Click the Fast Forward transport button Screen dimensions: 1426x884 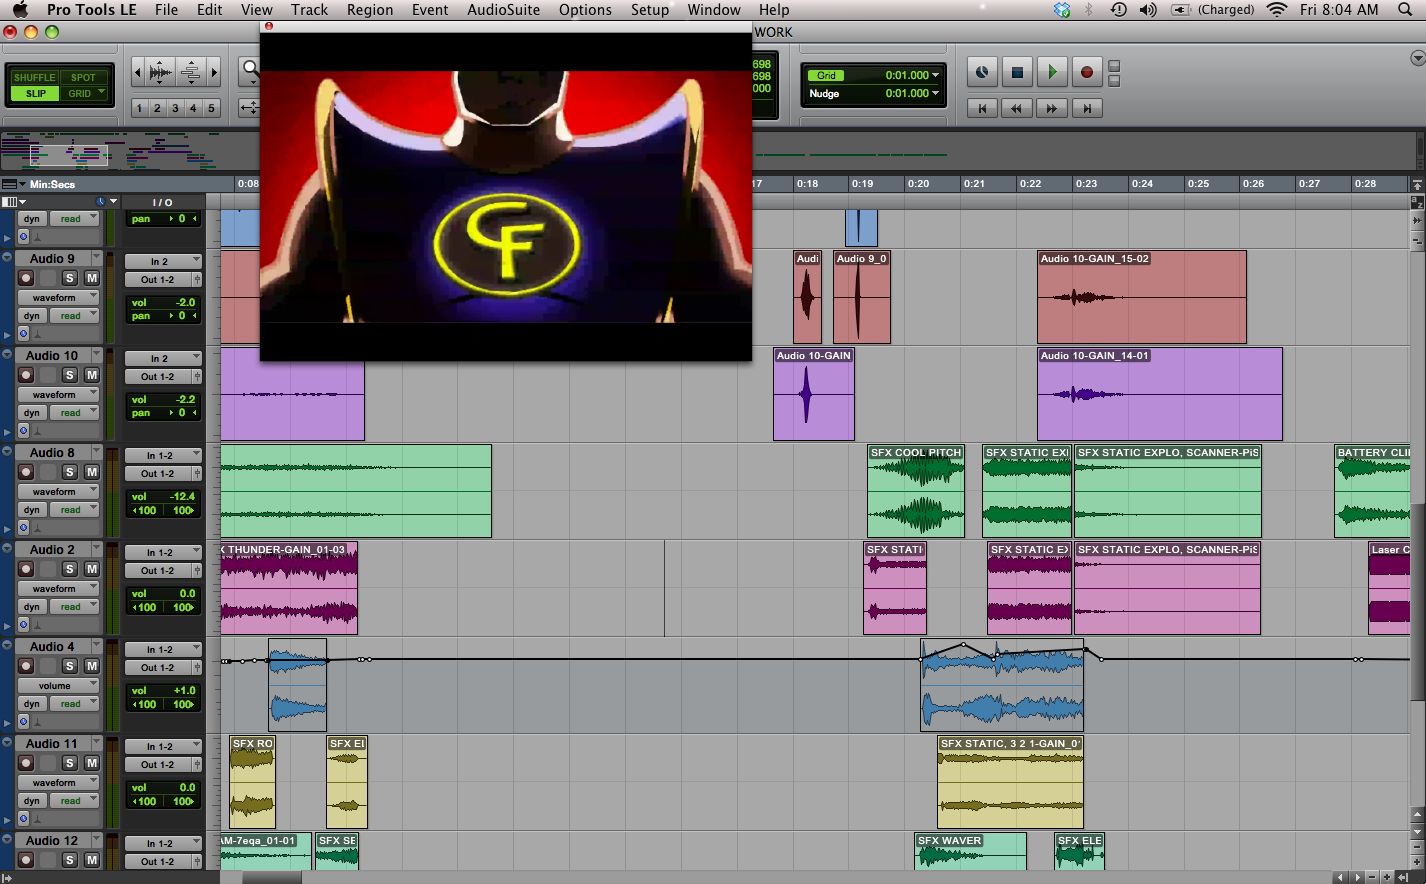(x=1052, y=108)
